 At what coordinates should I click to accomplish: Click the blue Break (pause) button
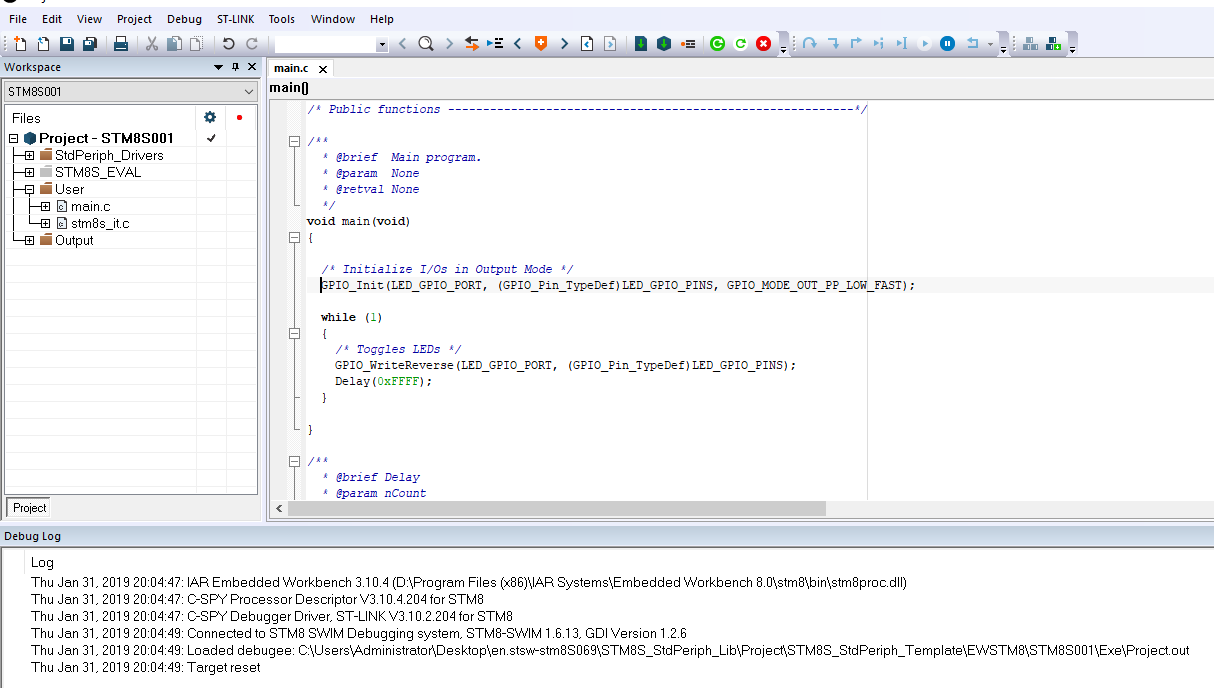(x=947, y=44)
